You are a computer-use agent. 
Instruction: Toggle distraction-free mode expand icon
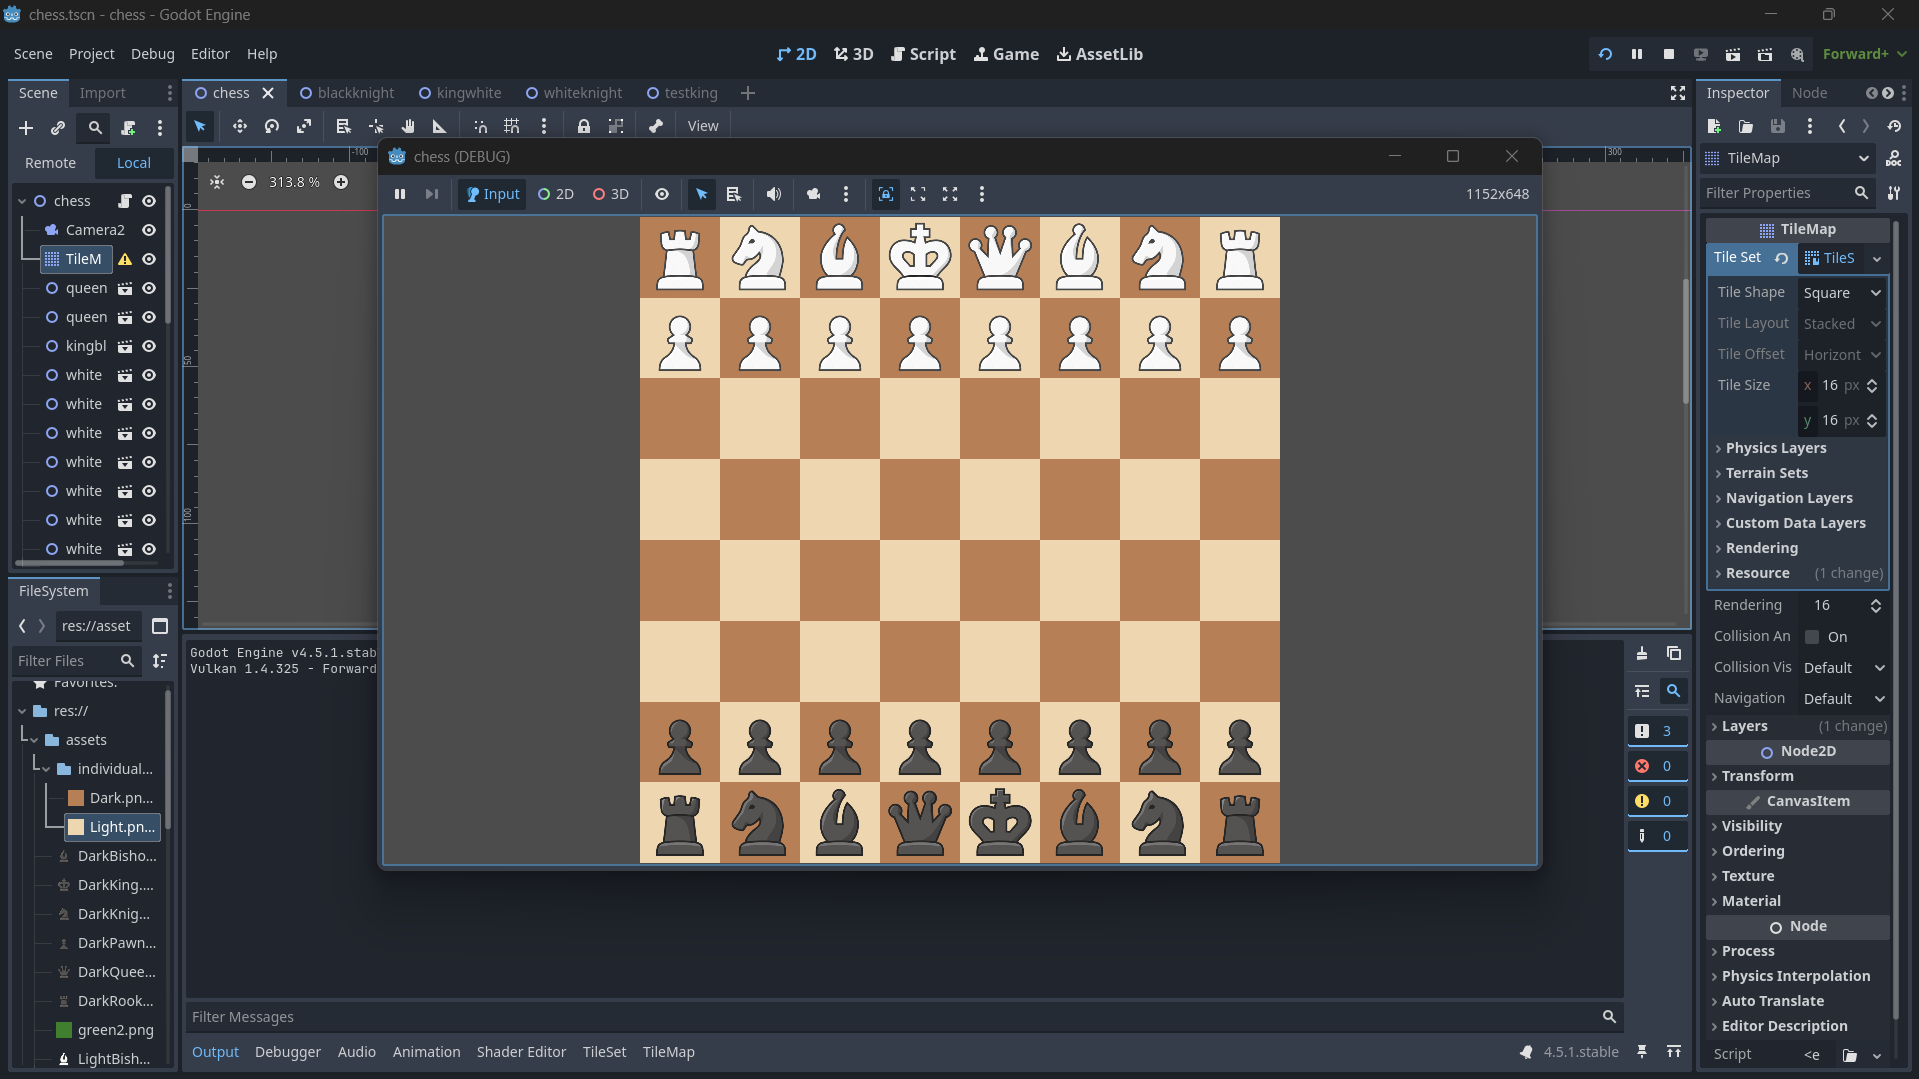(x=1678, y=93)
